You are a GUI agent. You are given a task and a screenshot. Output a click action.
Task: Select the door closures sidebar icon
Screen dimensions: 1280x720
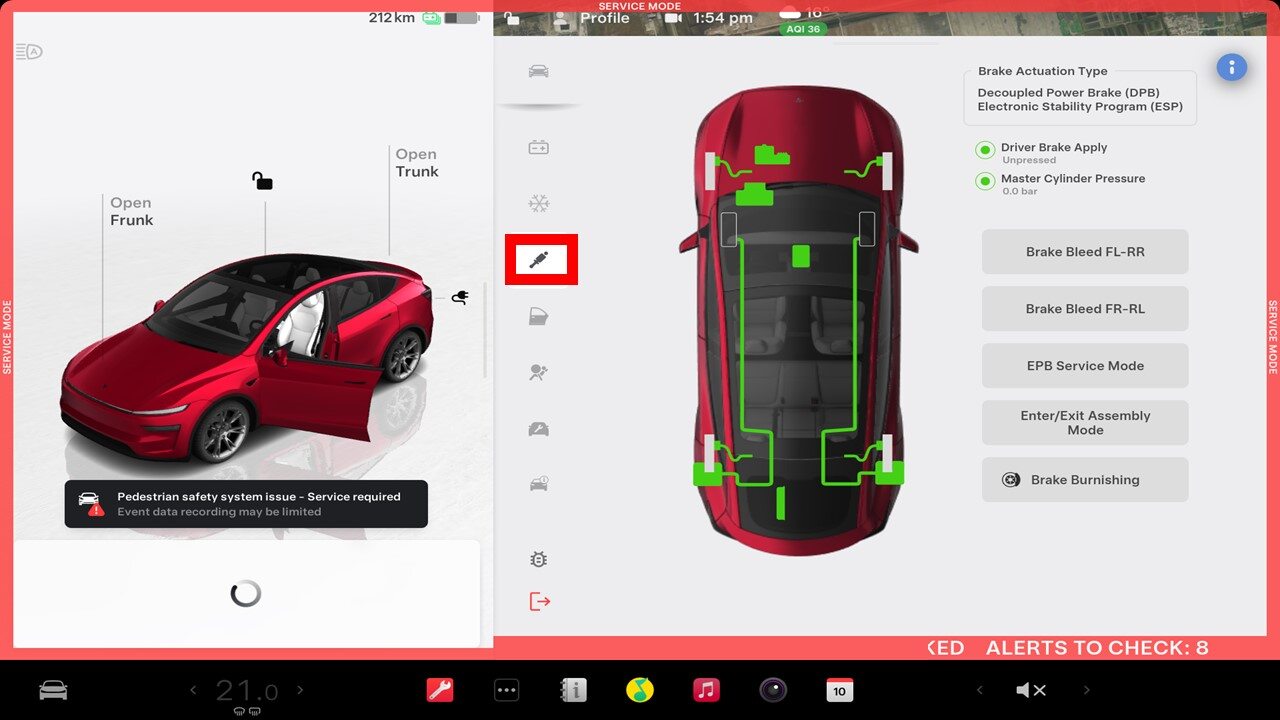coord(539,317)
